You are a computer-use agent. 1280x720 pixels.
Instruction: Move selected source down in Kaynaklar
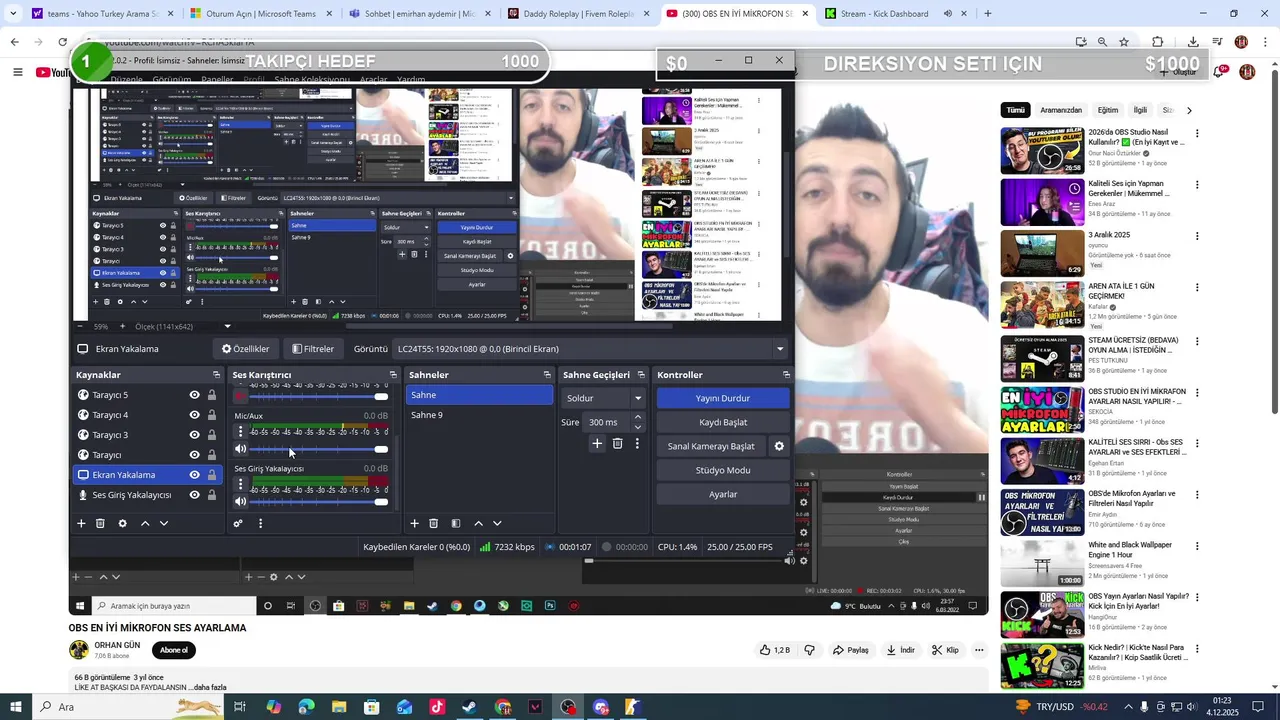164,523
